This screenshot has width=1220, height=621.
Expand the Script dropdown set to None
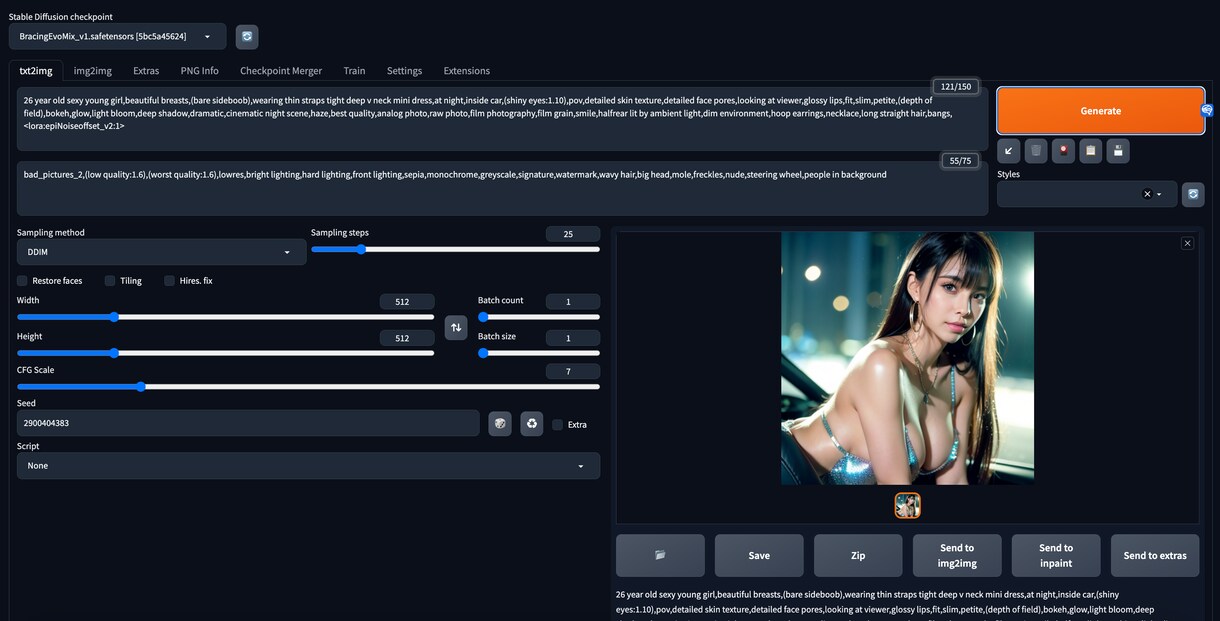point(309,466)
